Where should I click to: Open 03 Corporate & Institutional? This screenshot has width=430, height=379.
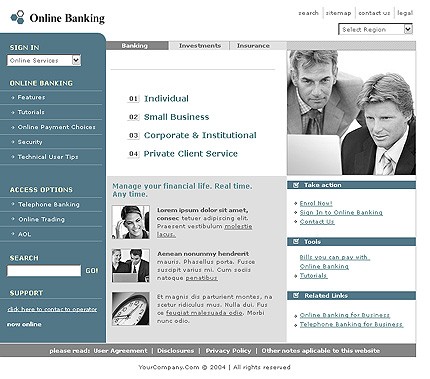pyautogui.click(x=192, y=135)
